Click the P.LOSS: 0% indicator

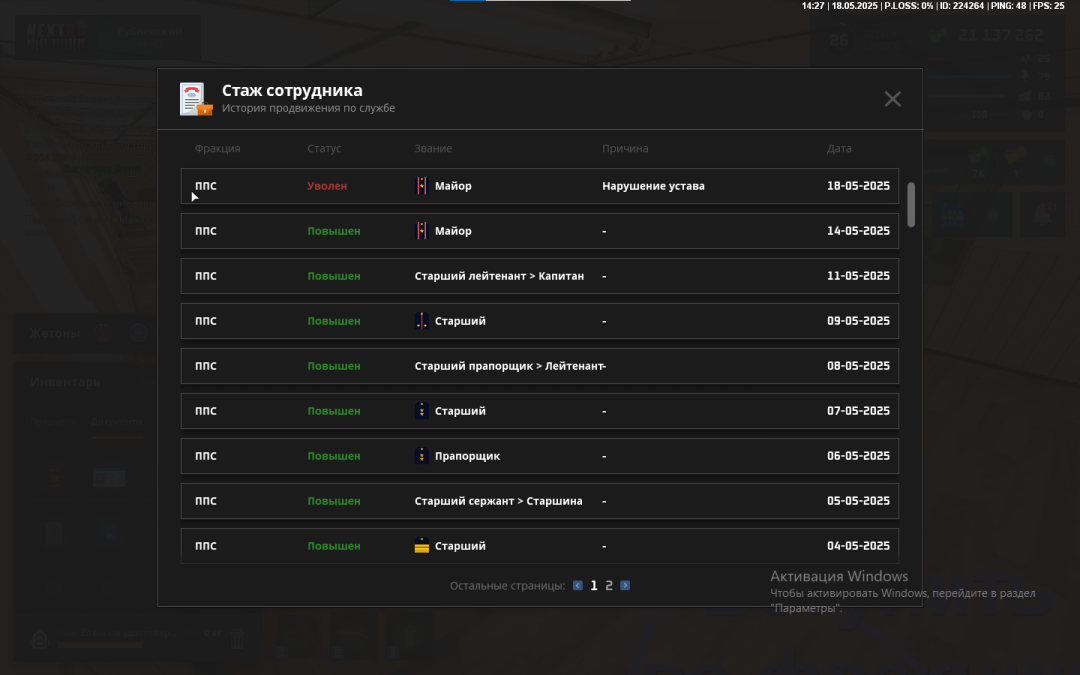tap(908, 6)
